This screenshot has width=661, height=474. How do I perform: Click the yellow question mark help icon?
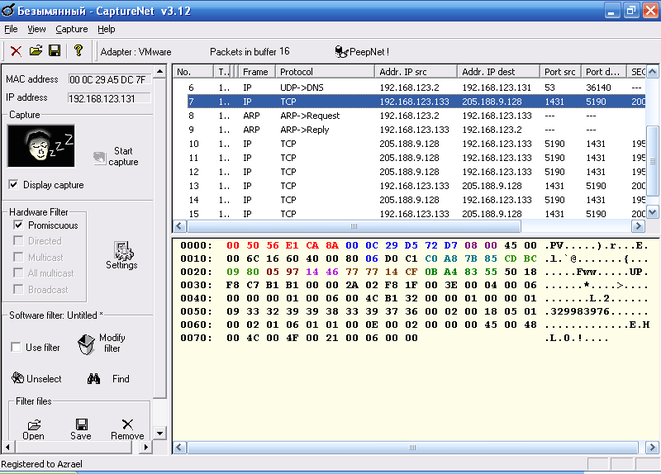point(78,51)
